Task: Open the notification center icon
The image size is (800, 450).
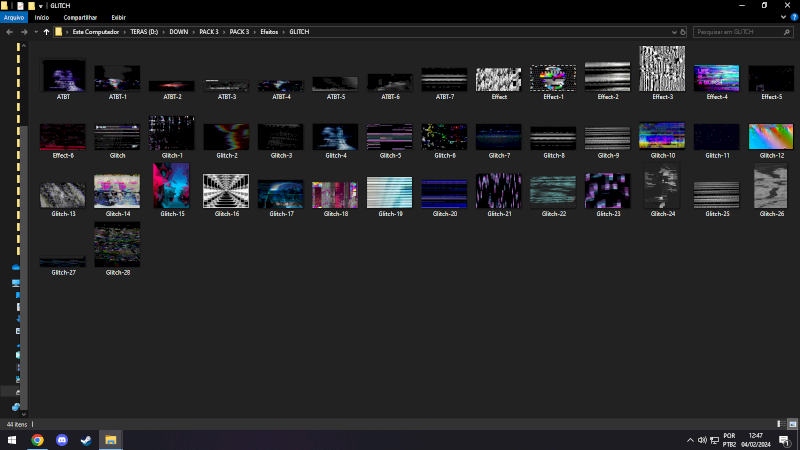Action: click(x=785, y=440)
